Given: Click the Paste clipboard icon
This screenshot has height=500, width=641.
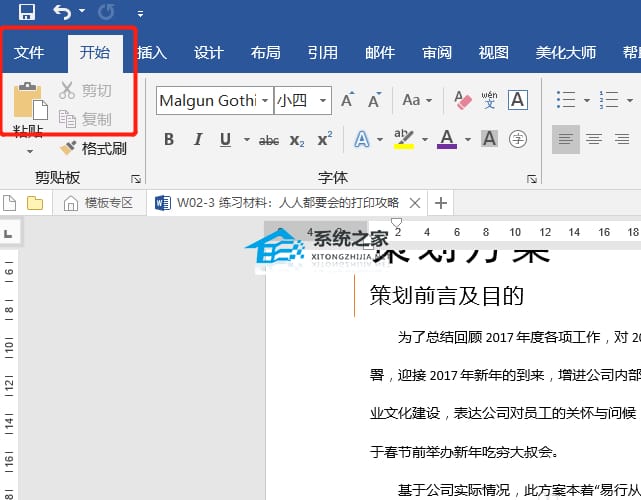Looking at the screenshot, I should click(x=29, y=105).
